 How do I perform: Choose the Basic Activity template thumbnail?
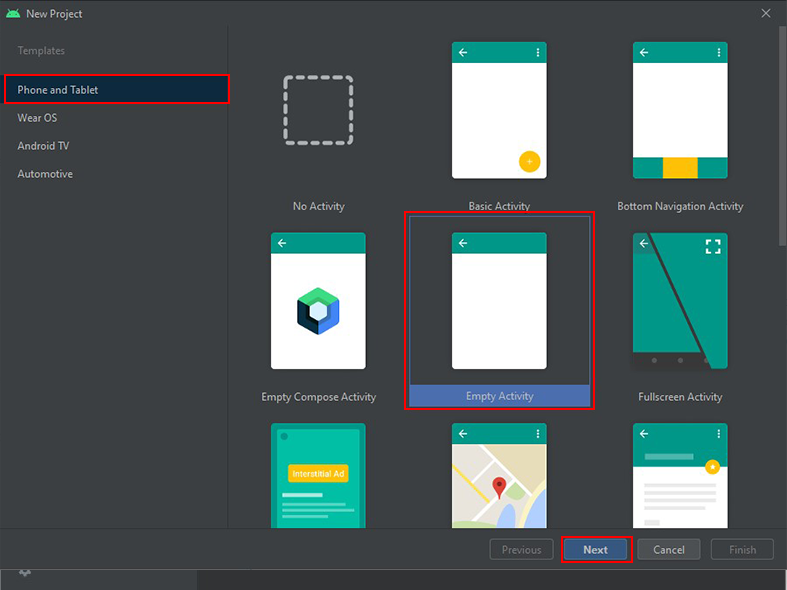[x=499, y=110]
